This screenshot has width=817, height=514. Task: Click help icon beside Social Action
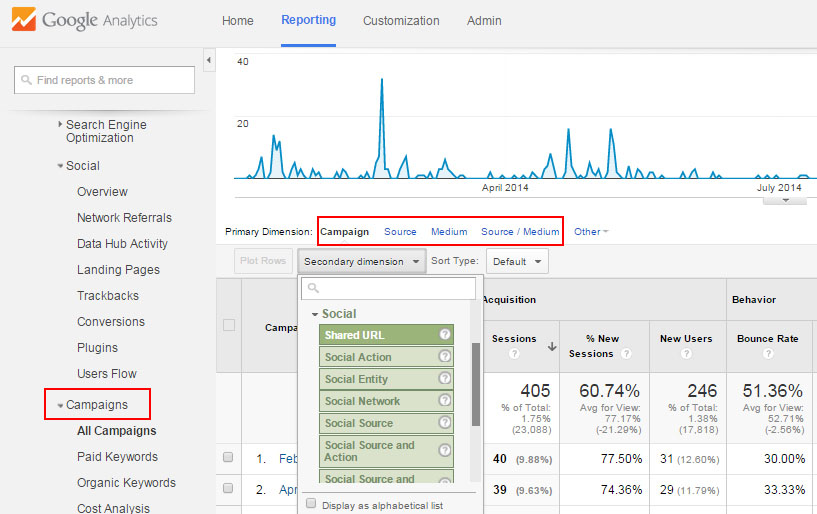click(445, 357)
